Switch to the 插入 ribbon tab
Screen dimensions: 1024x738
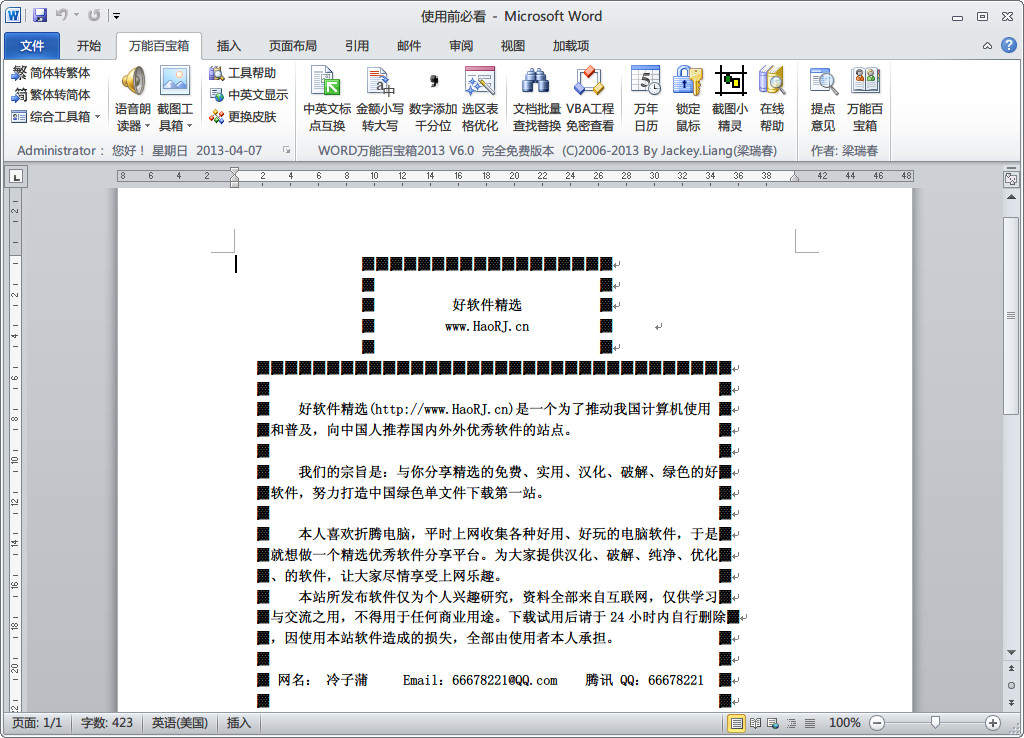[x=229, y=46]
